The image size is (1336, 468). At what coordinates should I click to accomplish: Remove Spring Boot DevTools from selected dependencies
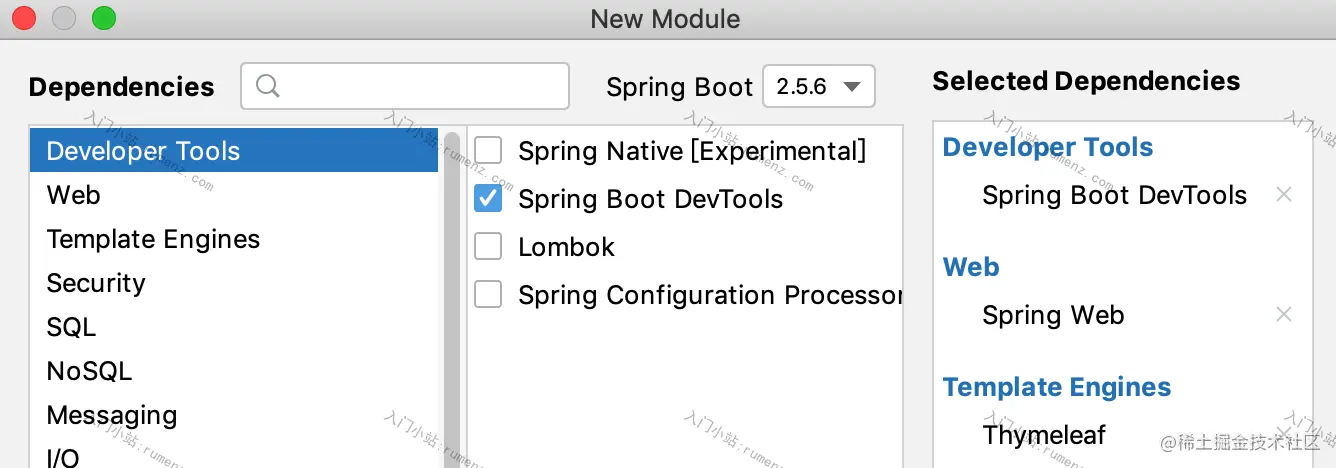(1284, 195)
